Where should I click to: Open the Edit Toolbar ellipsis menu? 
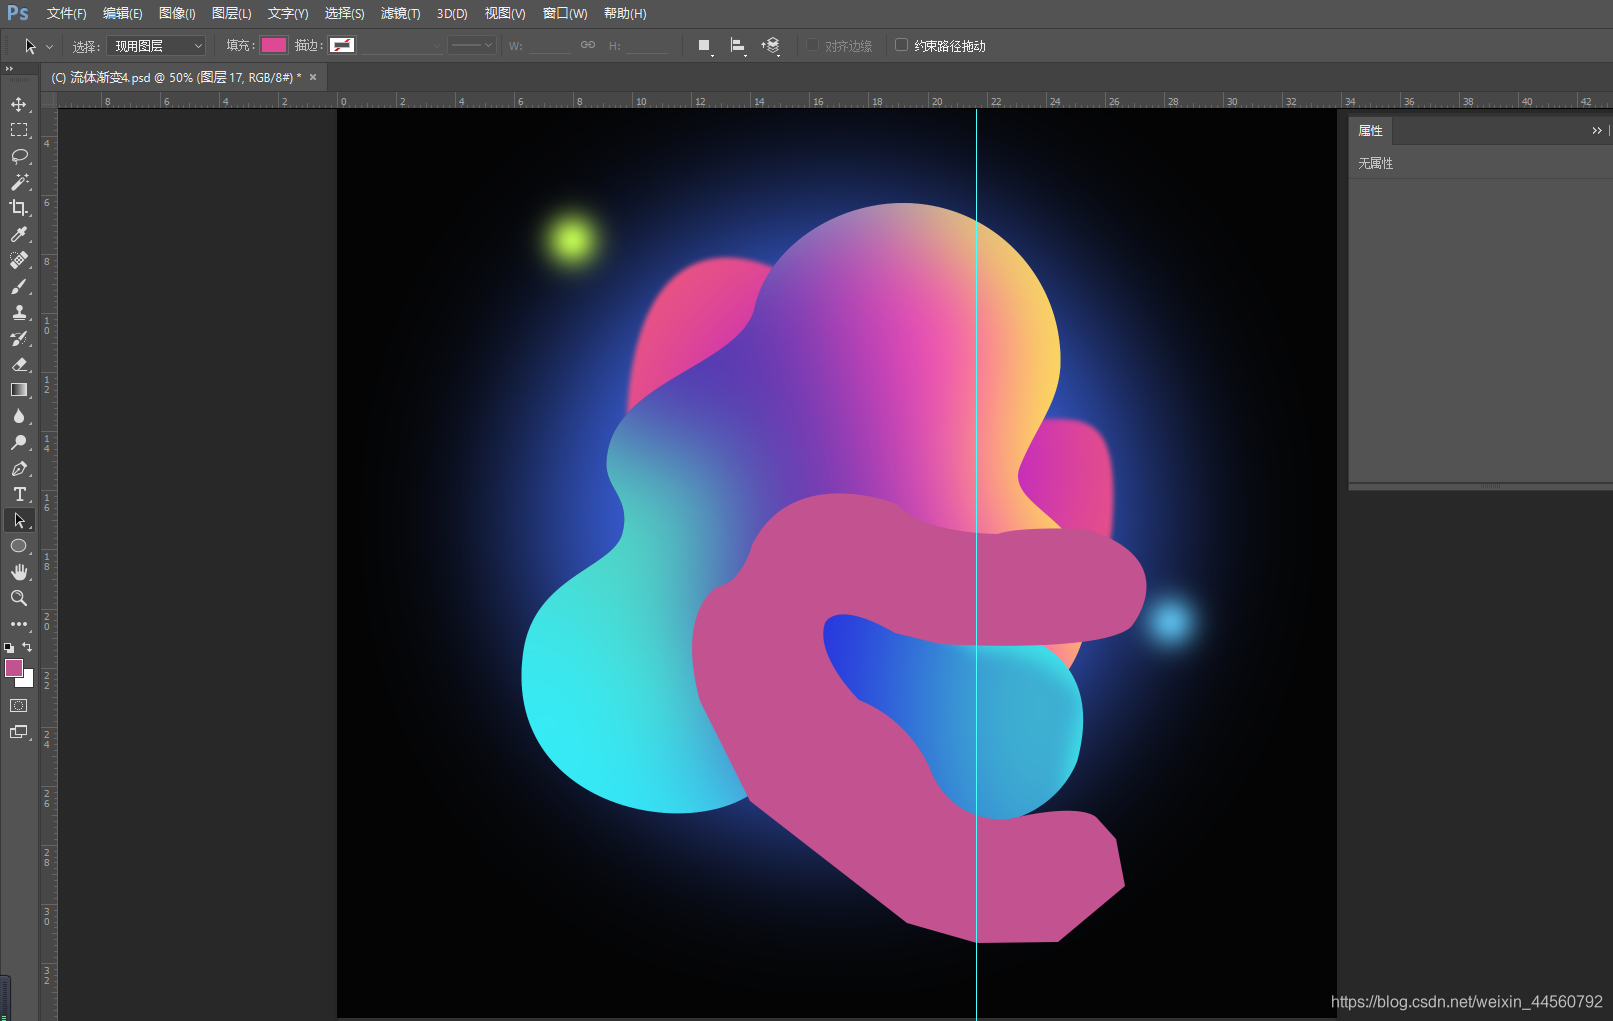(x=19, y=624)
